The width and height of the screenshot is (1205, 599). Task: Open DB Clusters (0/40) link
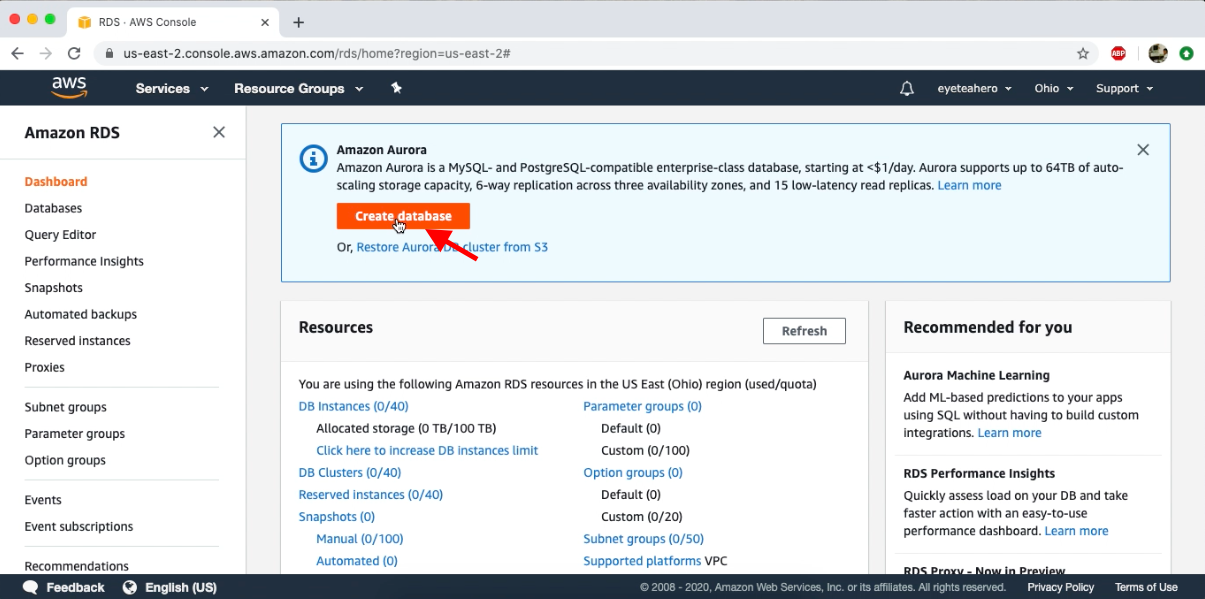350,472
